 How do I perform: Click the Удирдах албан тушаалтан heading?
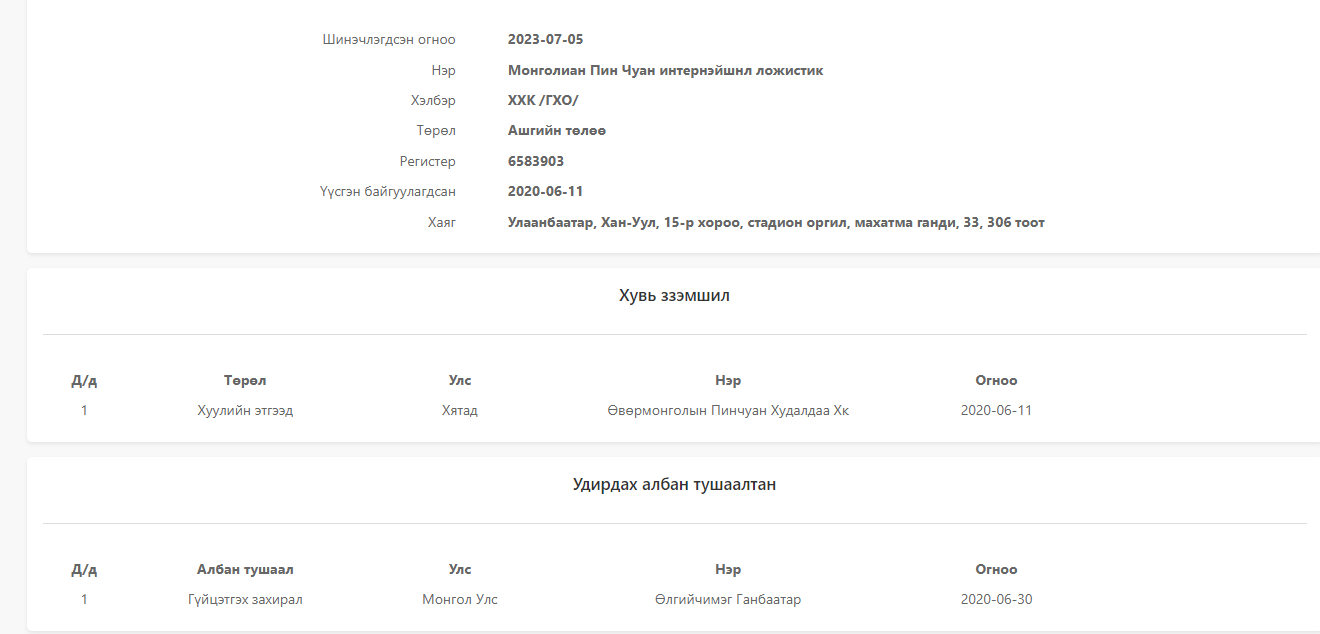point(674,485)
